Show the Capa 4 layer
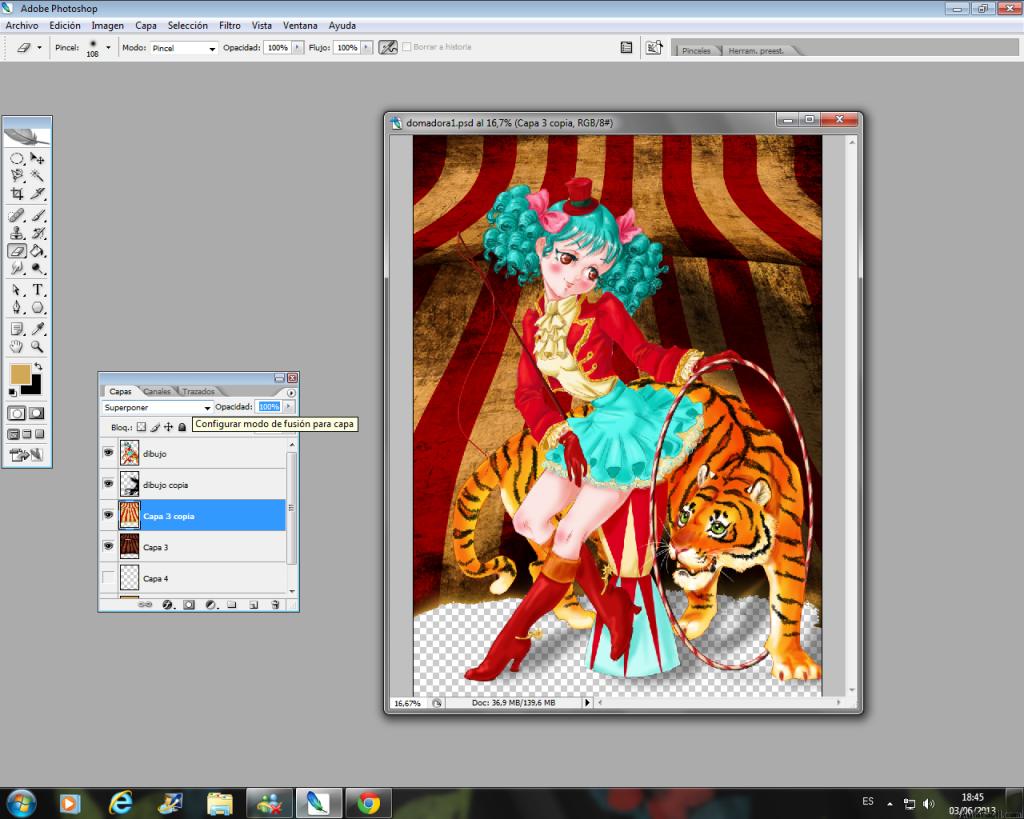 pyautogui.click(x=108, y=578)
